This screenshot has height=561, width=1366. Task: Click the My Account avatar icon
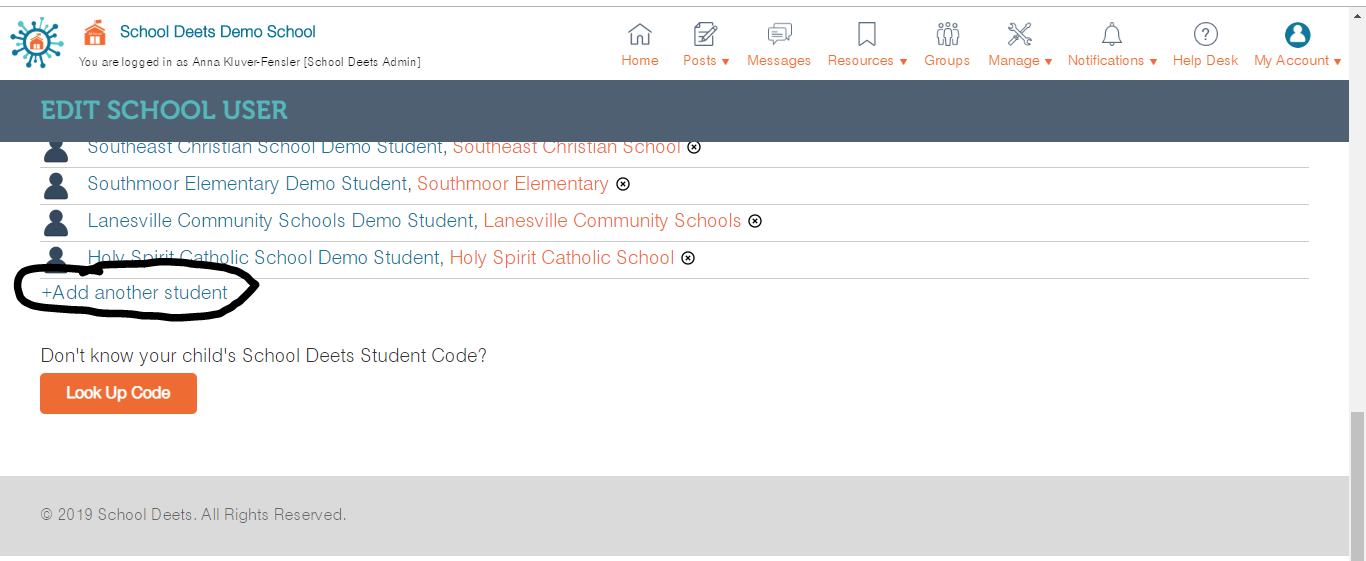[1297, 34]
